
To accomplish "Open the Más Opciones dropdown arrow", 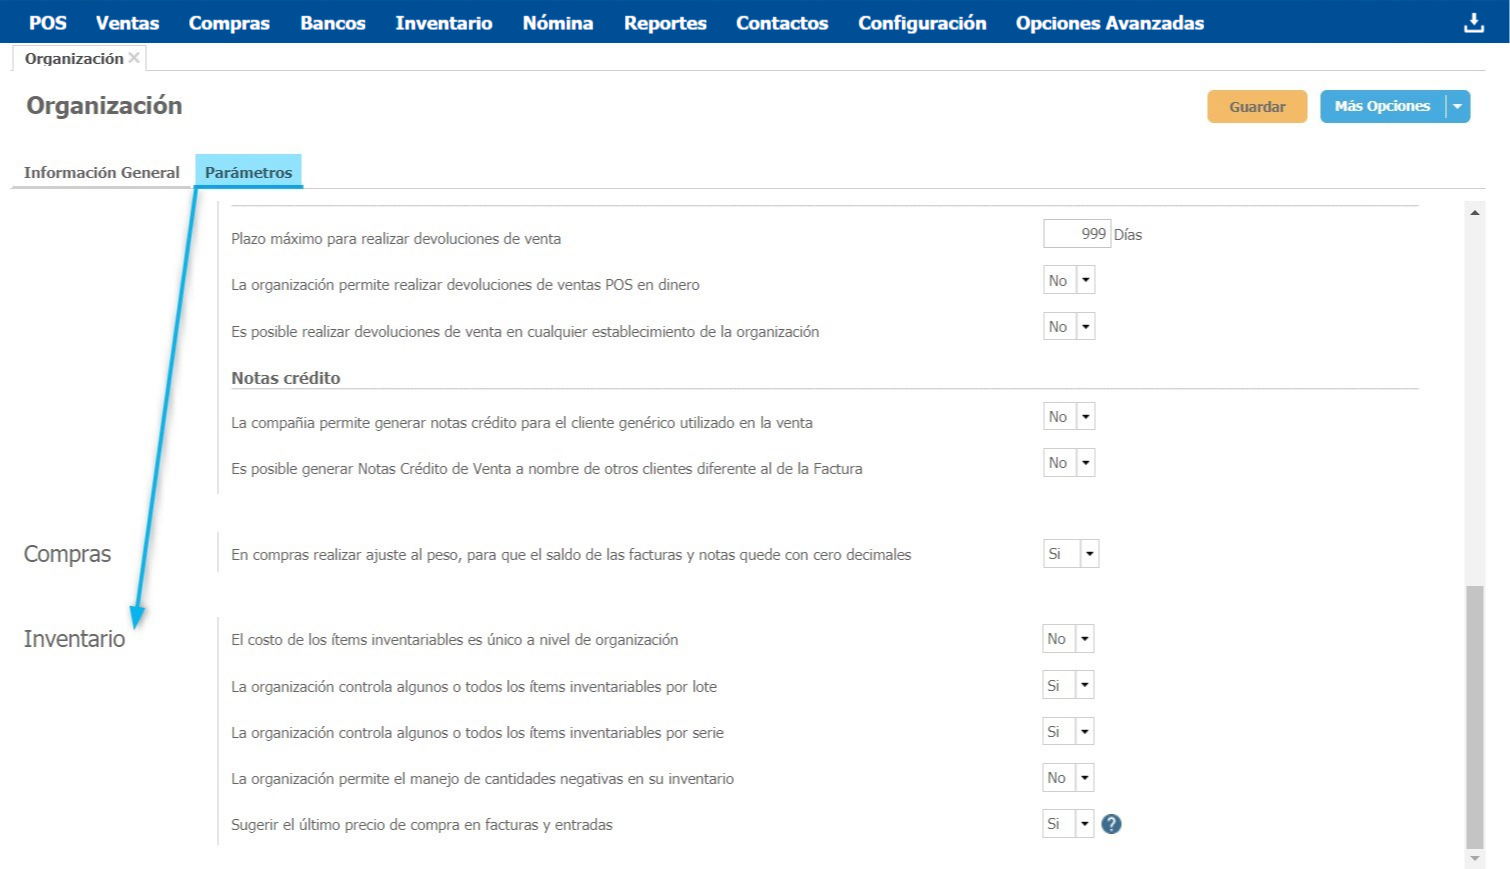I will click(x=1457, y=106).
